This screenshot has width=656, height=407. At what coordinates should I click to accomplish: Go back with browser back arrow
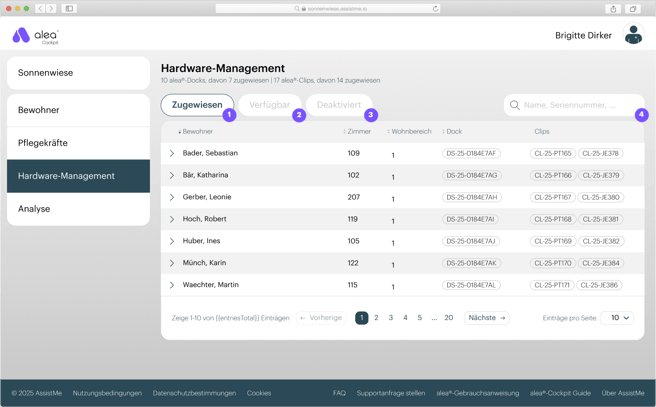[41, 8]
